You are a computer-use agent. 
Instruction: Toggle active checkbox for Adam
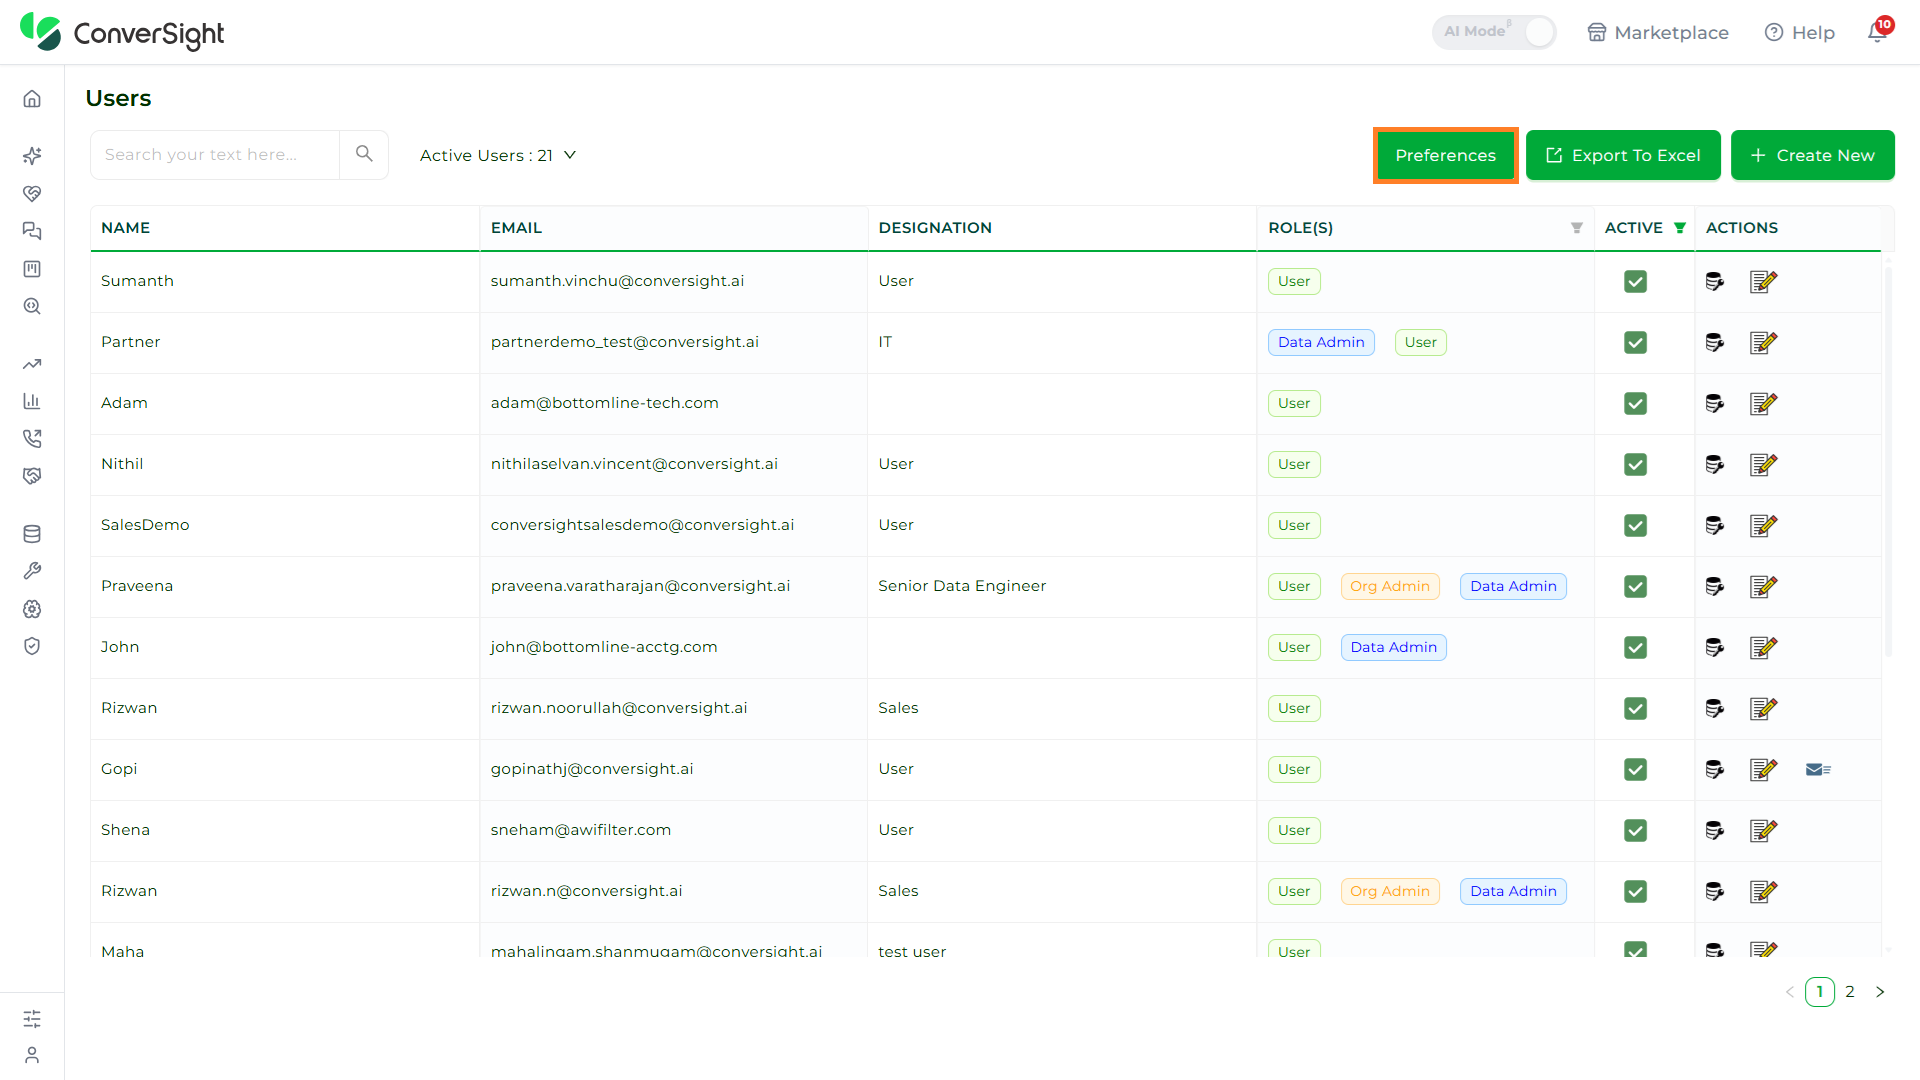click(x=1635, y=403)
